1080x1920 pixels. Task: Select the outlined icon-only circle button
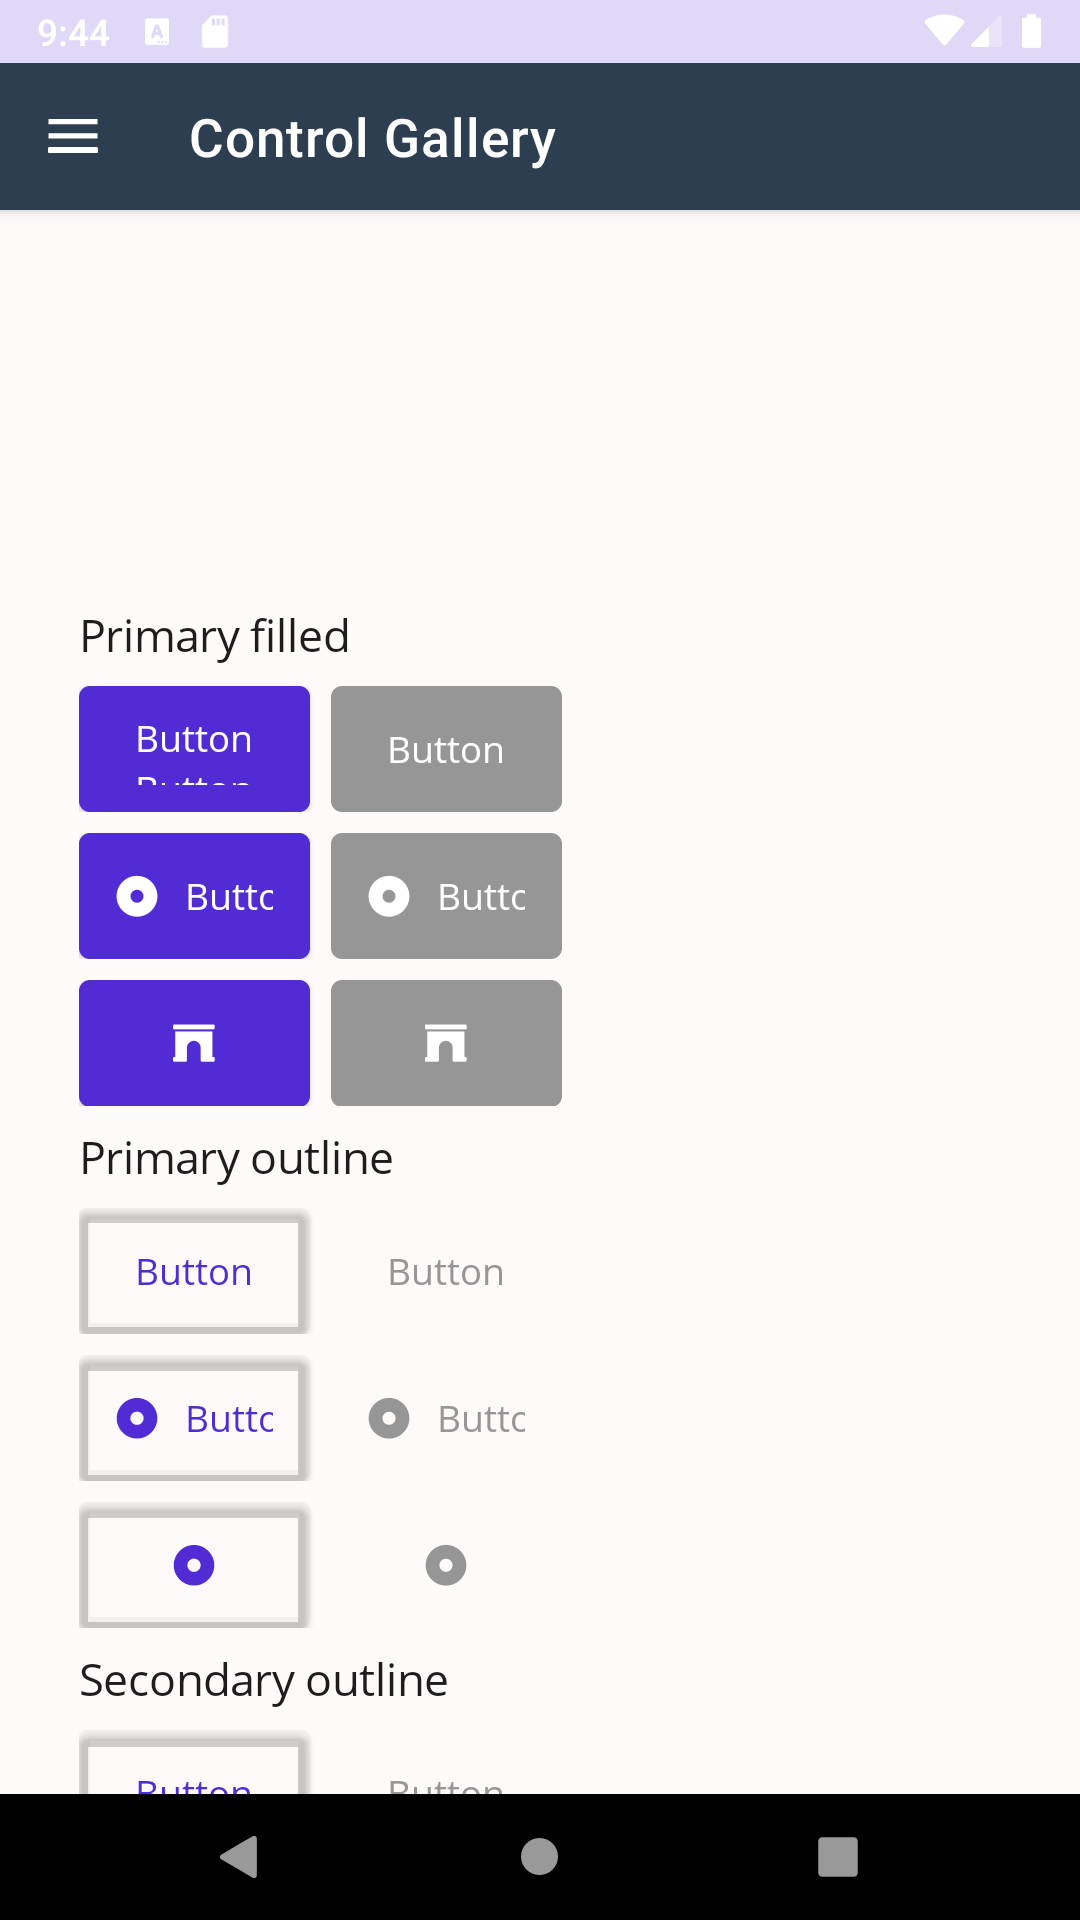point(194,1568)
